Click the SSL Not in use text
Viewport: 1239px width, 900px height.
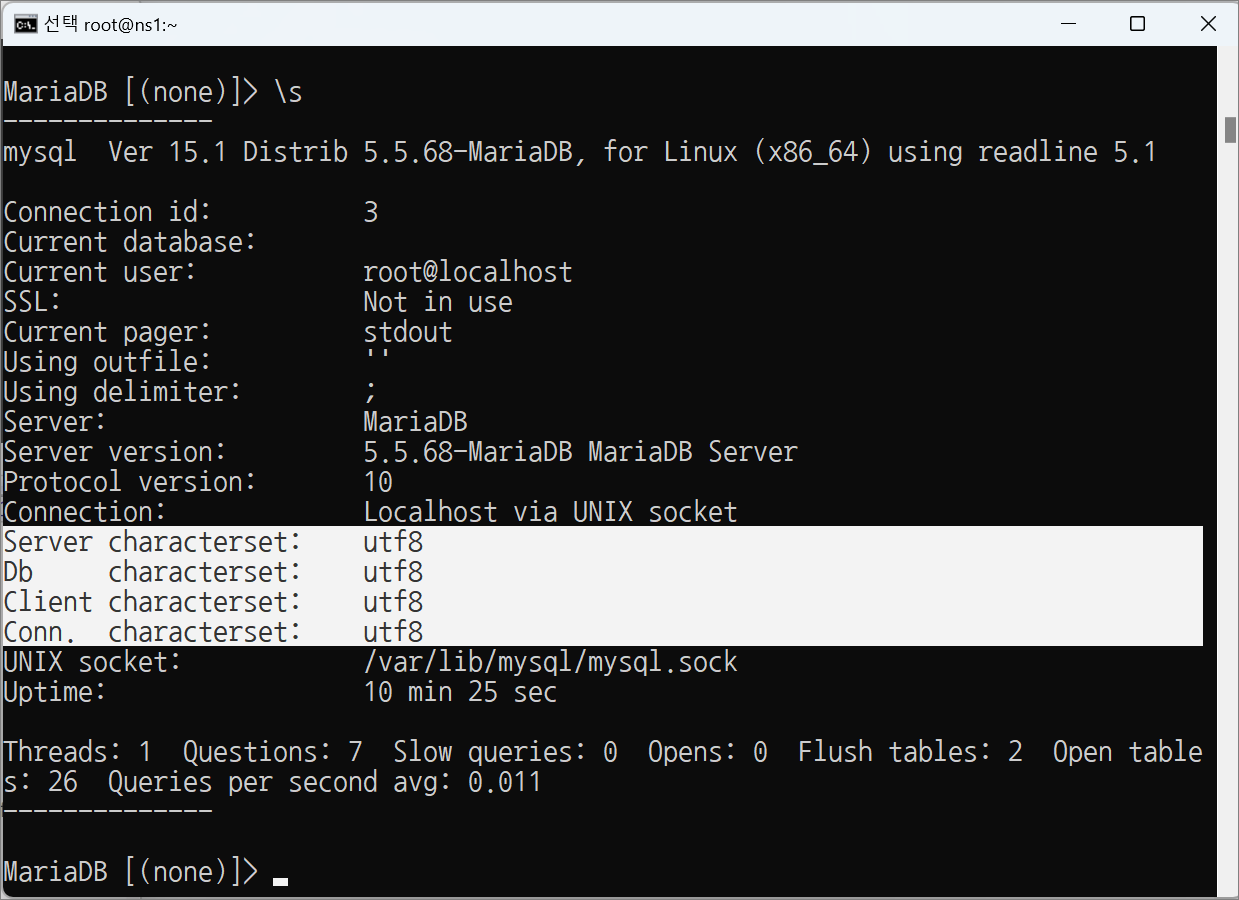pyautogui.click(x=438, y=302)
